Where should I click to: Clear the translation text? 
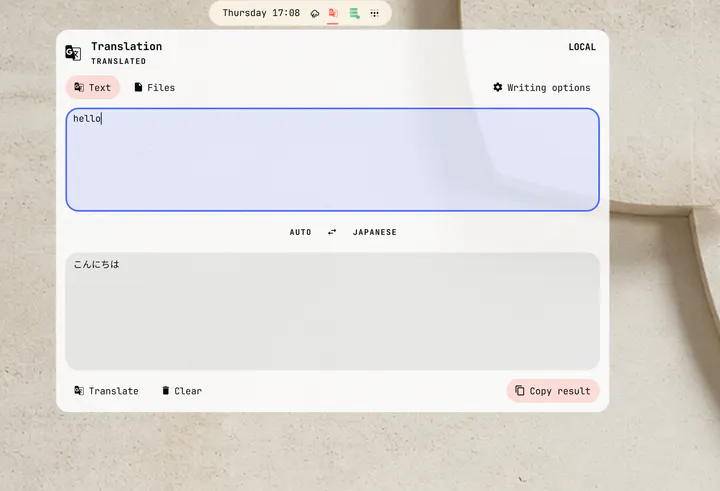click(182, 391)
